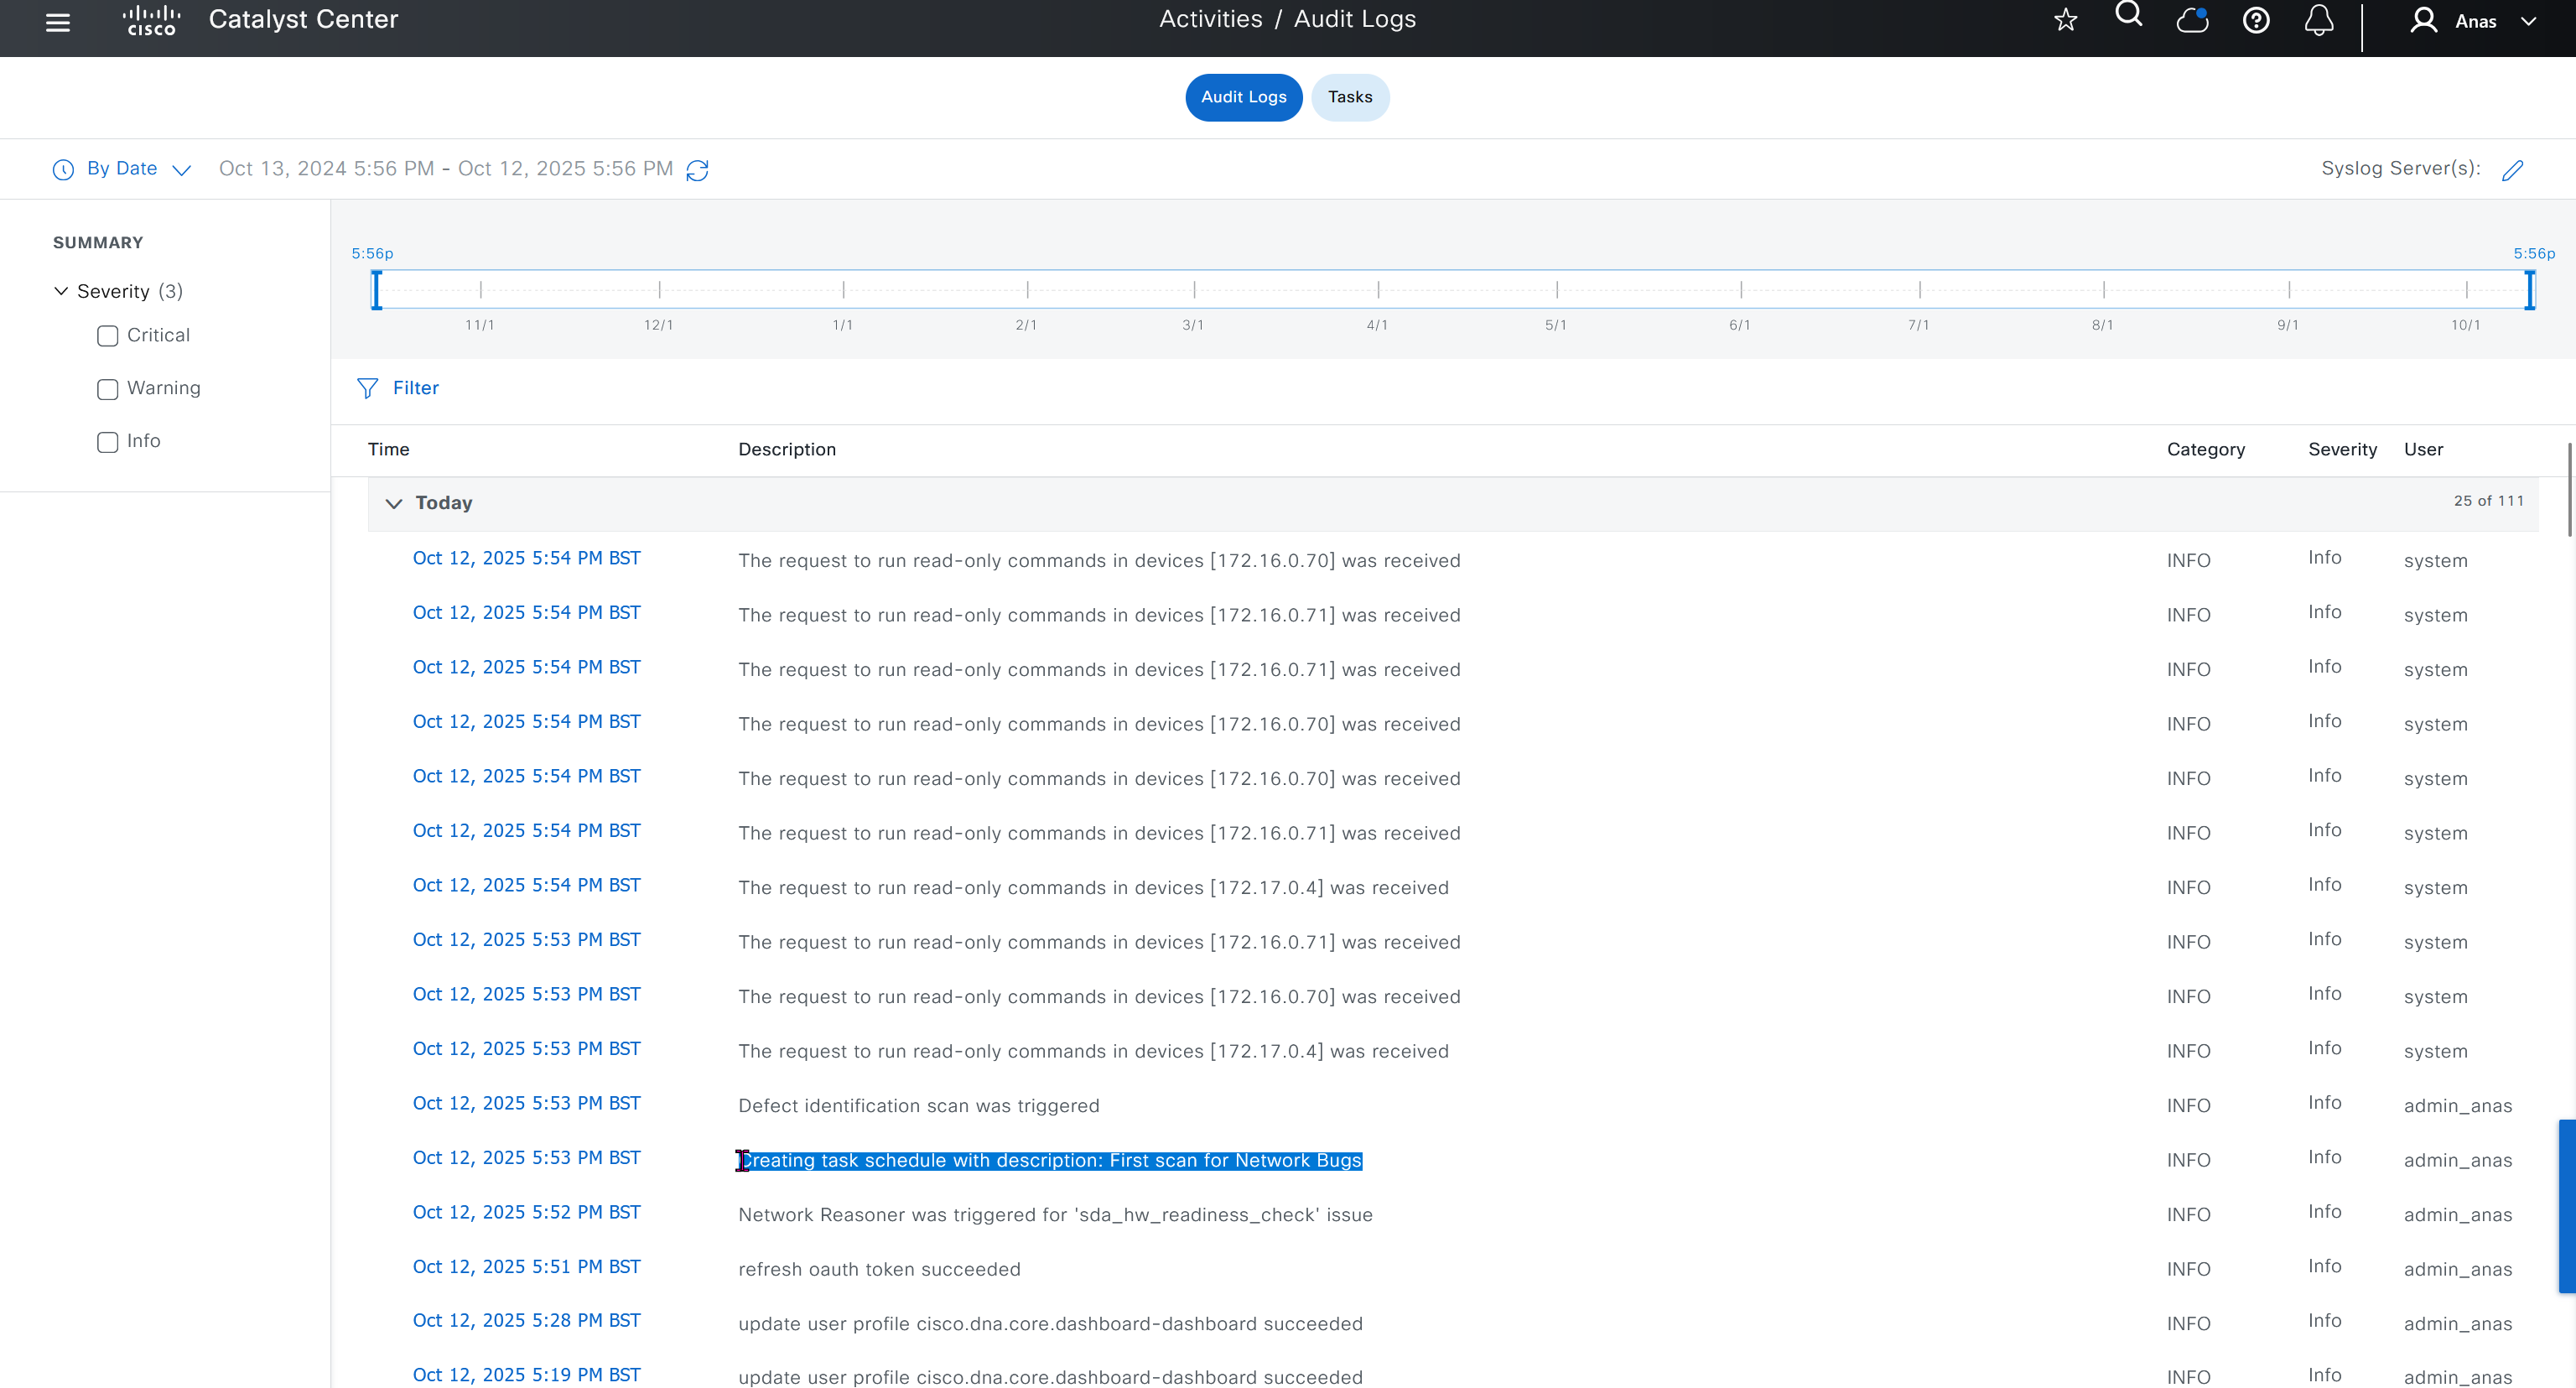Open the By Date dropdown
Viewport: 2576px width, 1388px height.
point(122,169)
